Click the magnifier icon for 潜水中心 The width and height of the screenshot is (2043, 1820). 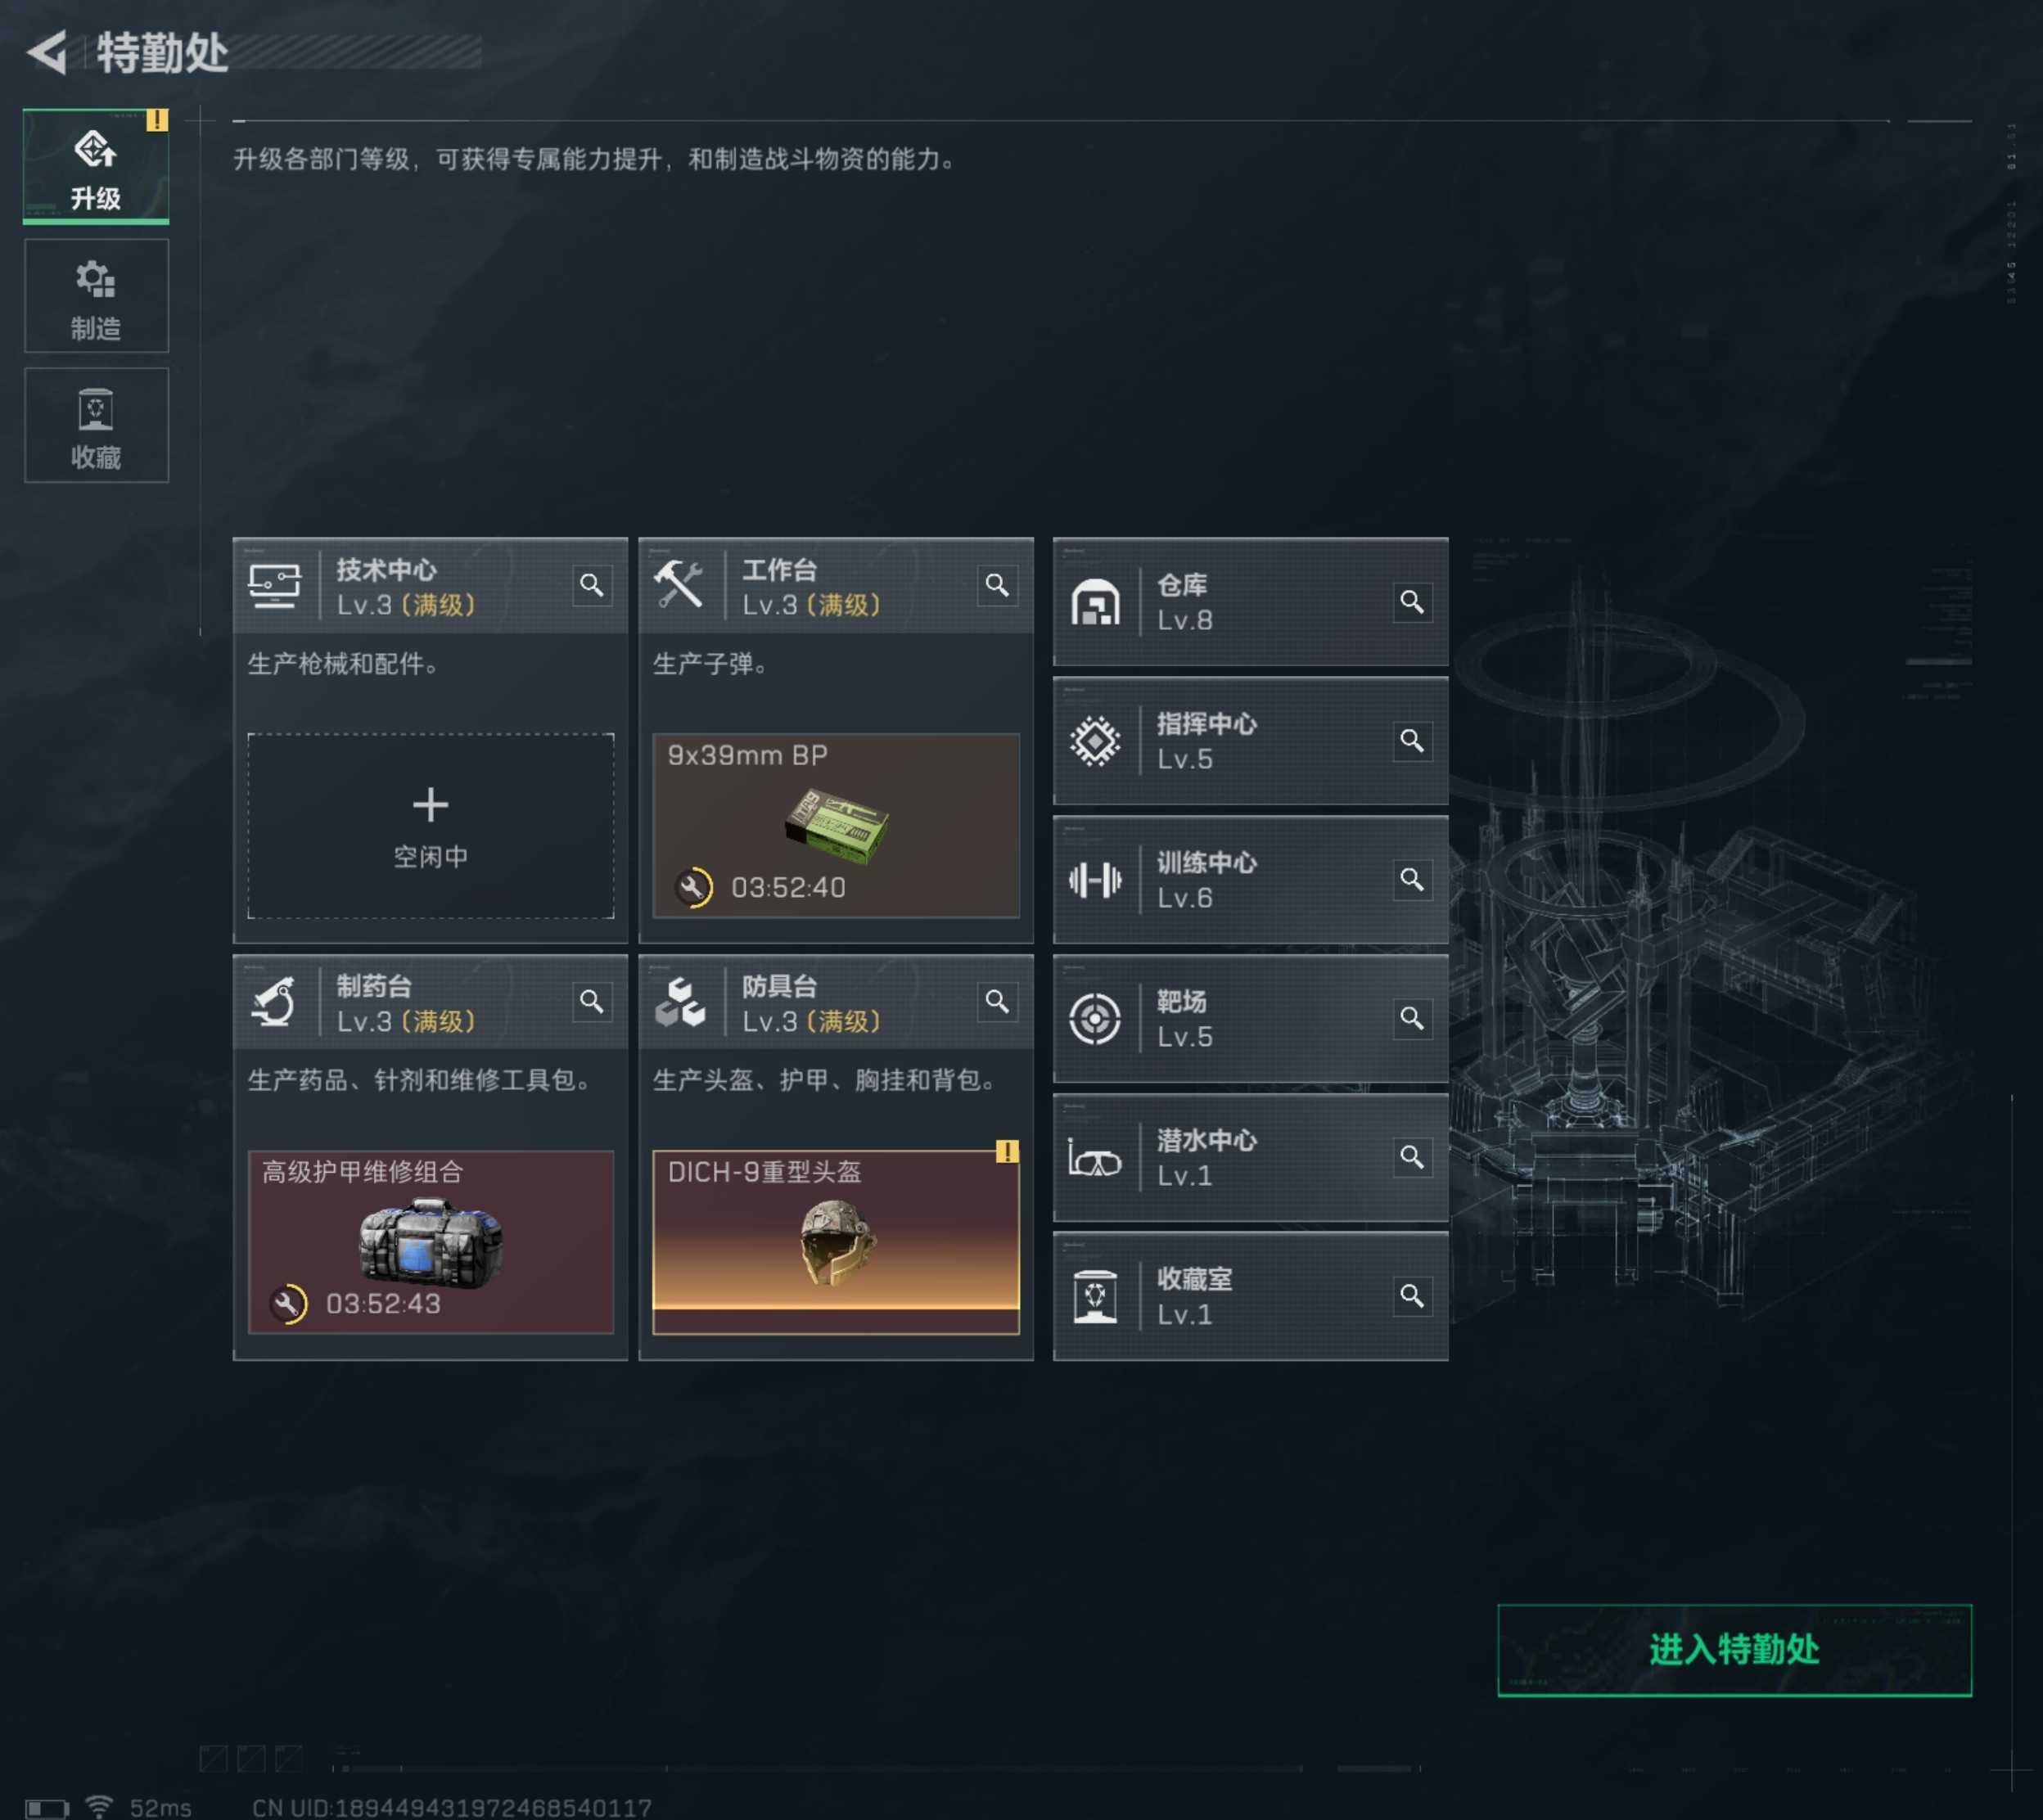point(1412,1158)
